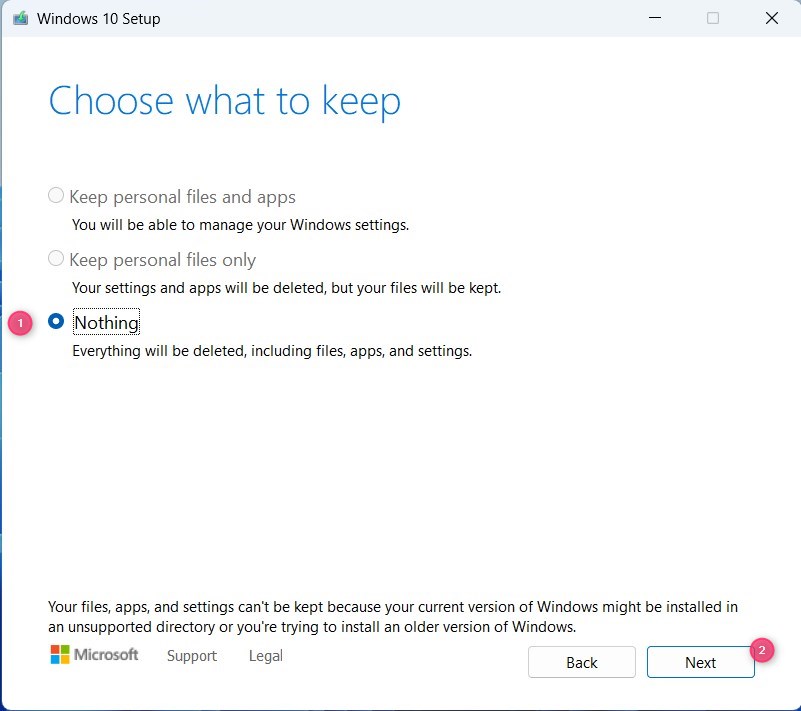This screenshot has width=801, height=711.
Task: Select Keep personal files only option
Action: point(56,258)
